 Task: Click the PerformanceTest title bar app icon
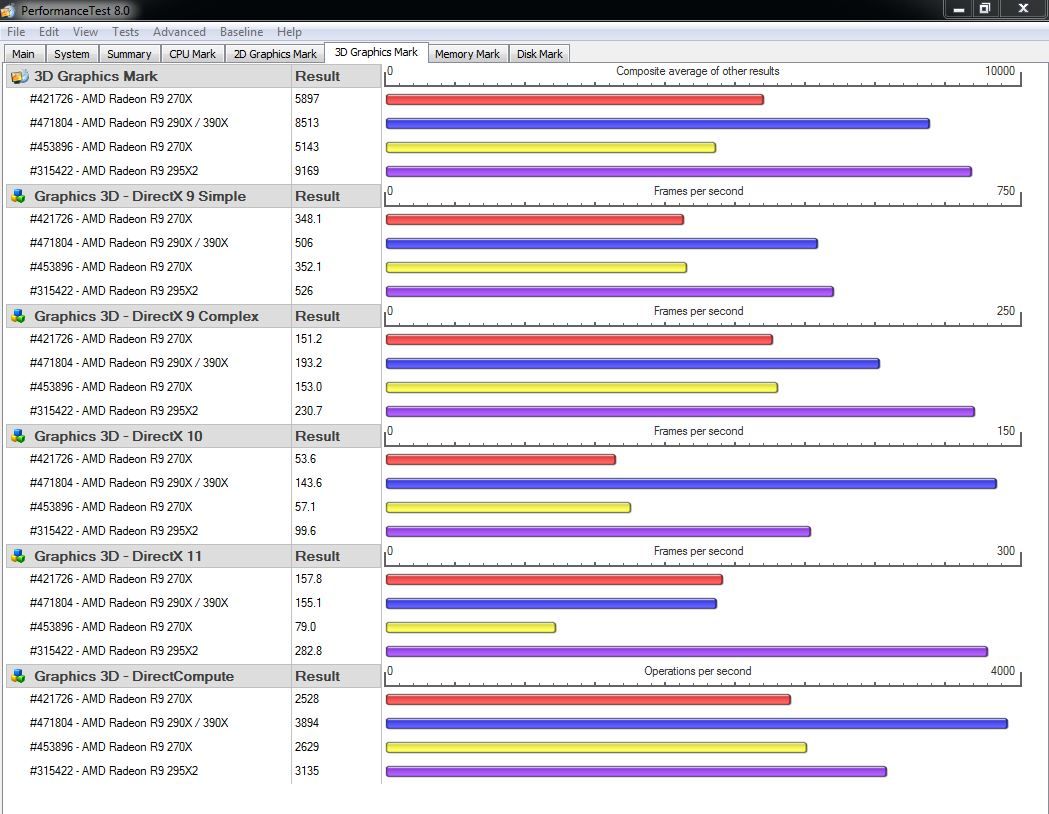[8, 10]
